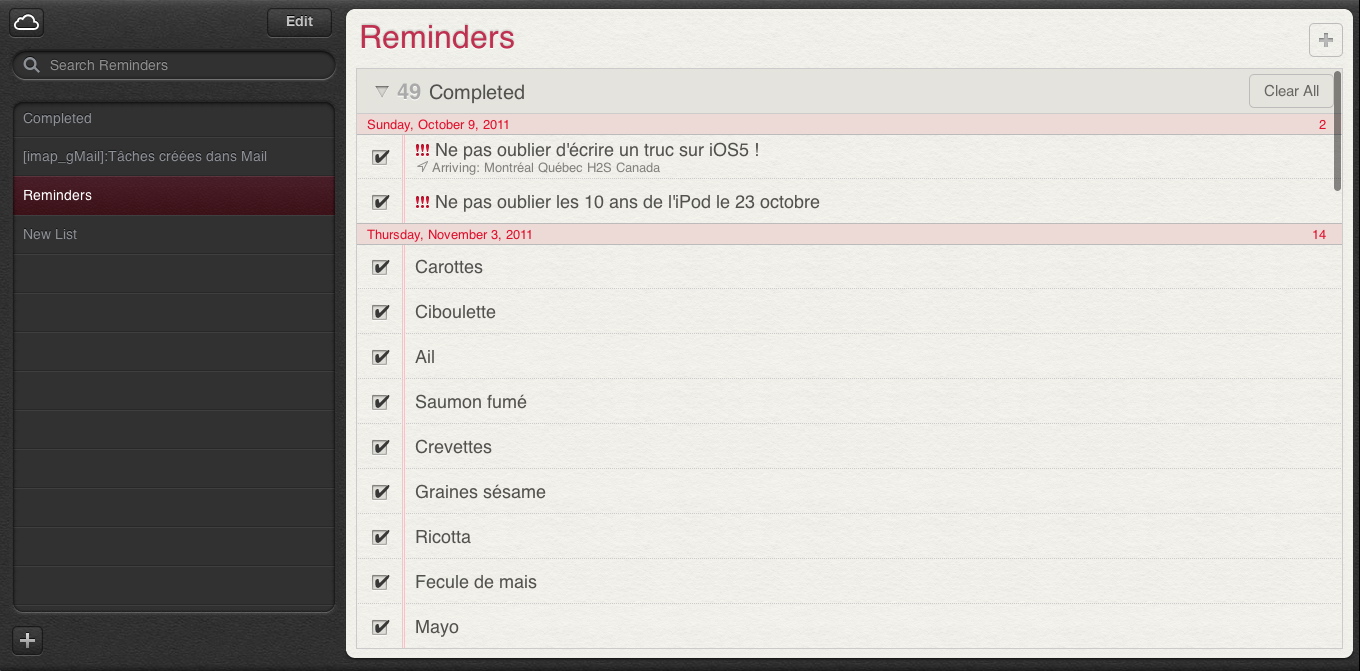
Task: Click the magnifier icon in the search bar
Action: [x=32, y=65]
